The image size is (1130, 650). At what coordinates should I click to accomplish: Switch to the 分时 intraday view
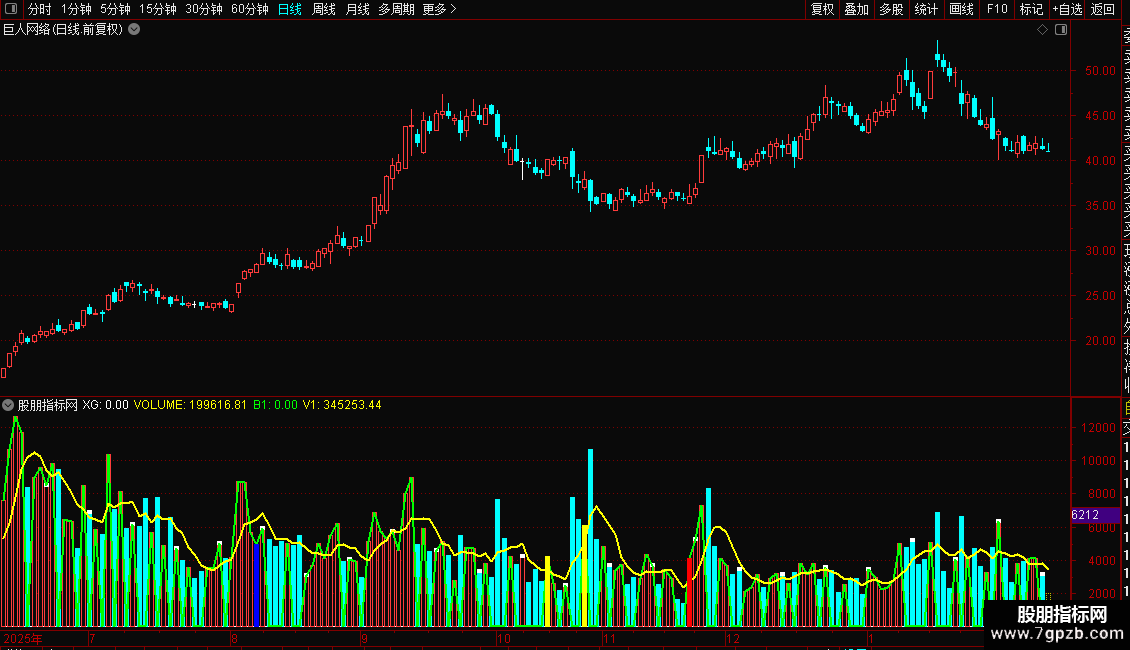(x=40, y=9)
